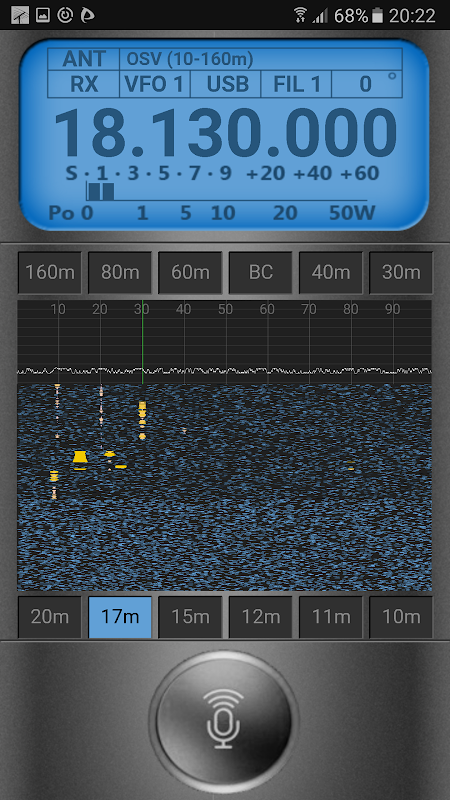This screenshot has height=800, width=450.
Task: Switch to the 11m band
Action: (x=331, y=617)
